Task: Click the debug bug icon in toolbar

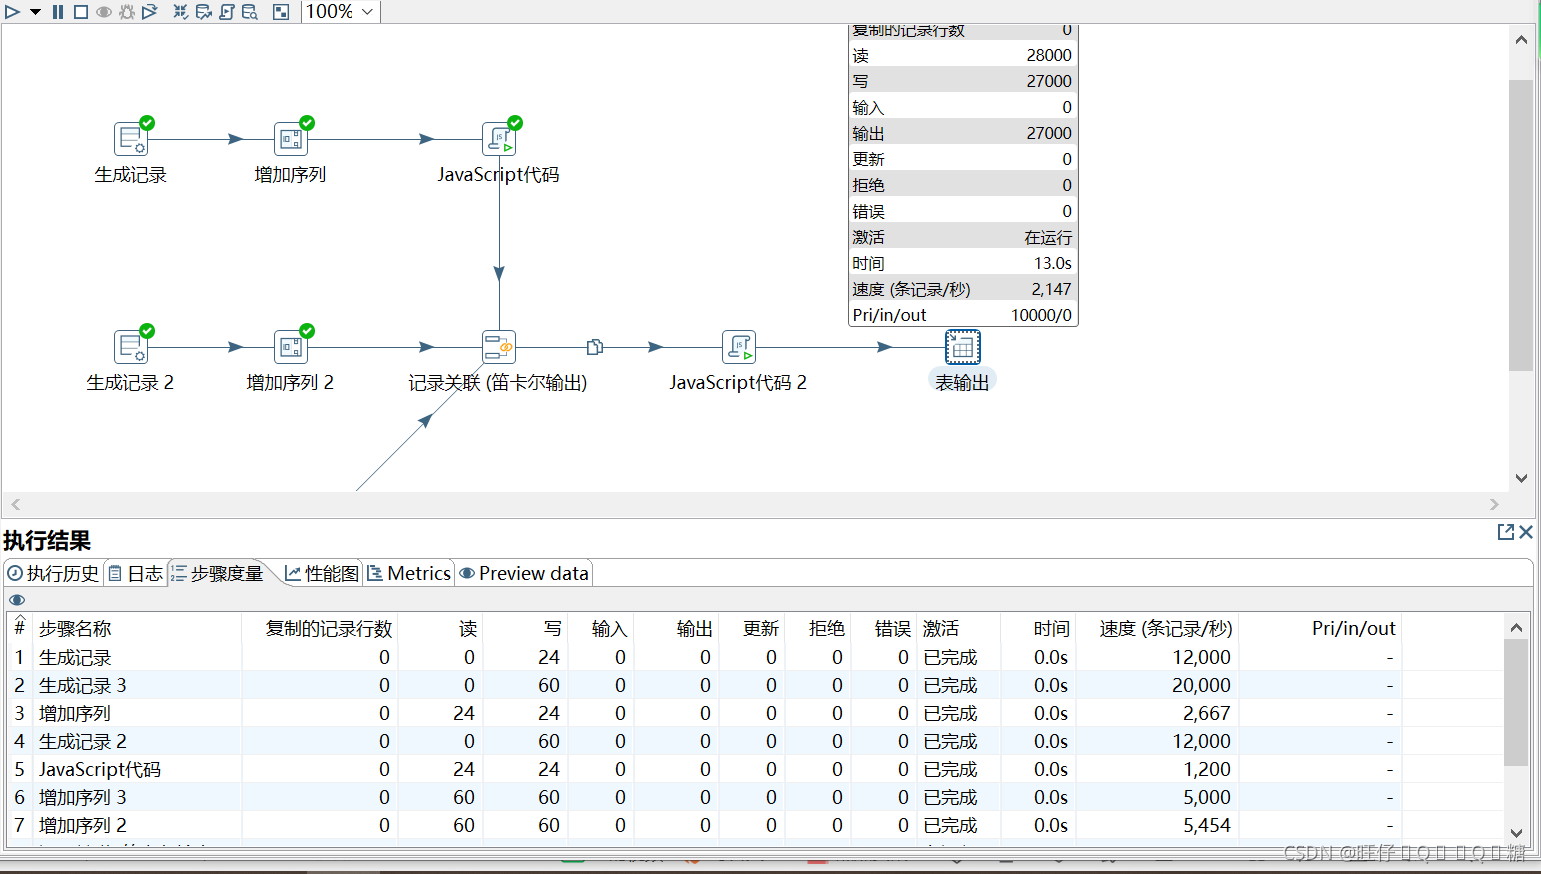Action: 127,12
